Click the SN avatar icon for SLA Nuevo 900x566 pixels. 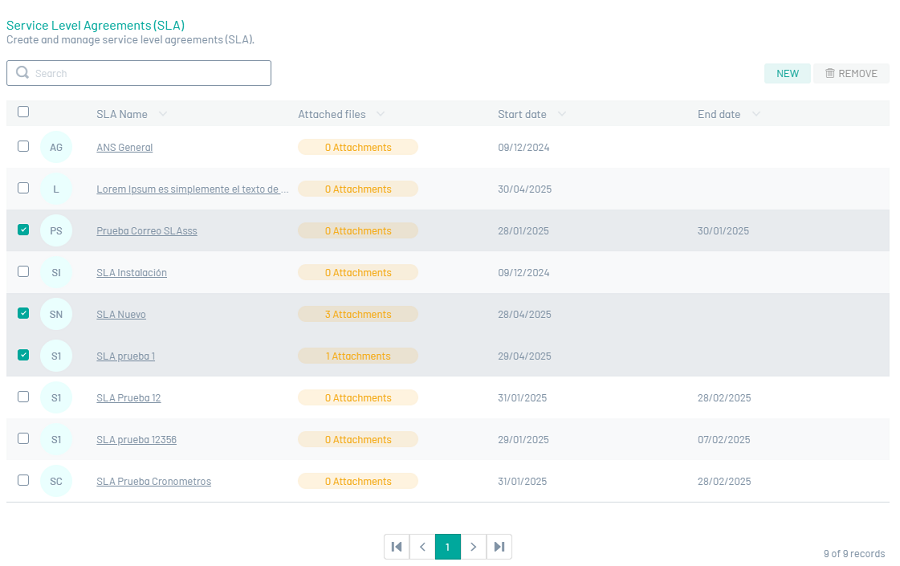point(56,315)
